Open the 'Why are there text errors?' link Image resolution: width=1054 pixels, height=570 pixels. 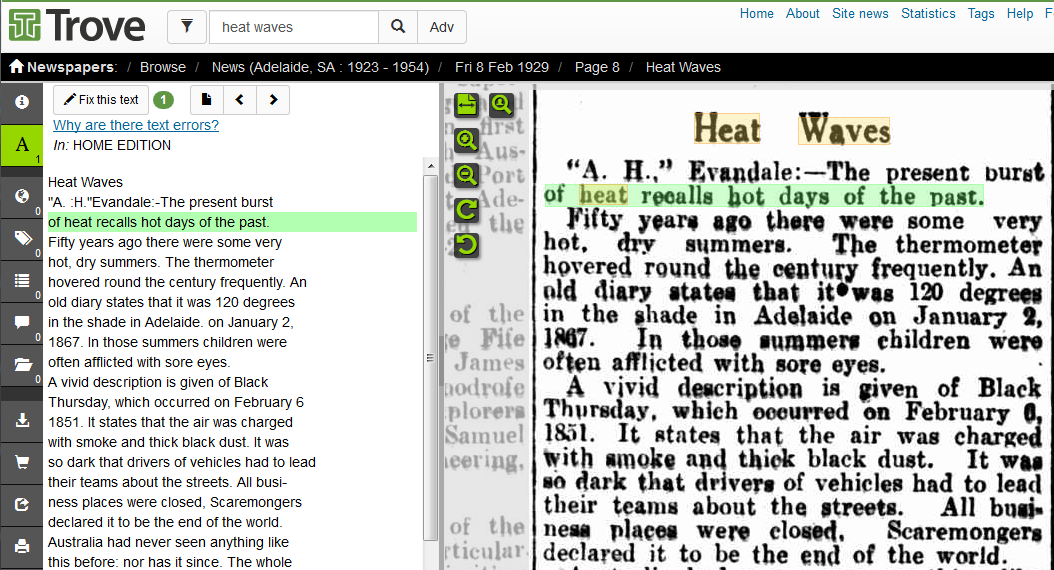[136, 125]
